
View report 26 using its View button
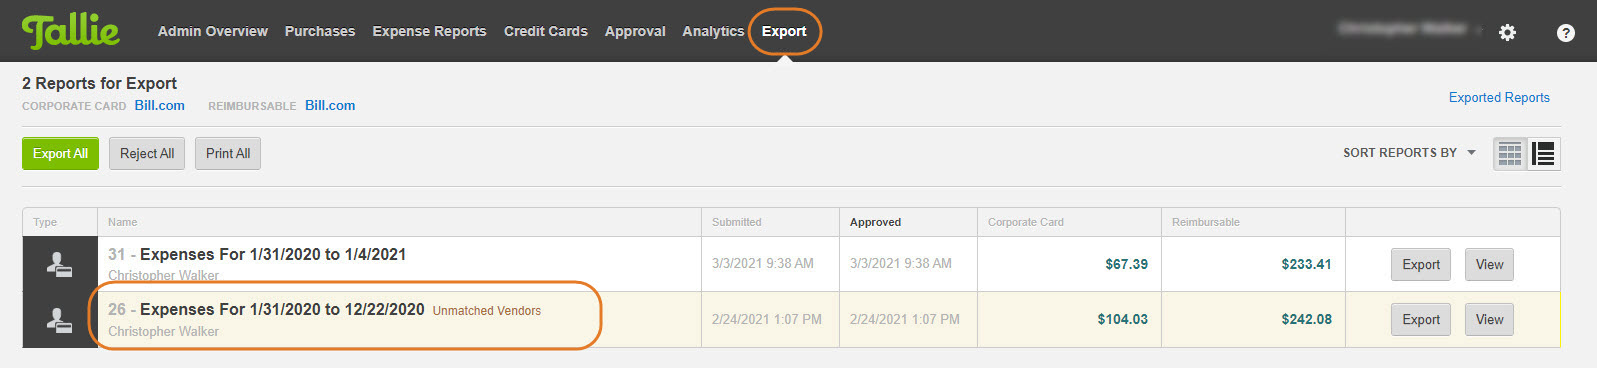(1489, 320)
